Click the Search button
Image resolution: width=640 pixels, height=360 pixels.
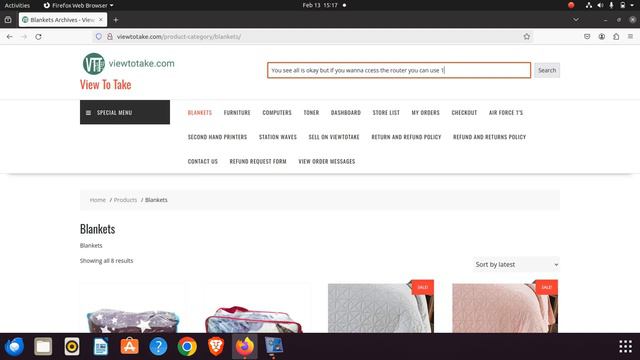(x=547, y=70)
